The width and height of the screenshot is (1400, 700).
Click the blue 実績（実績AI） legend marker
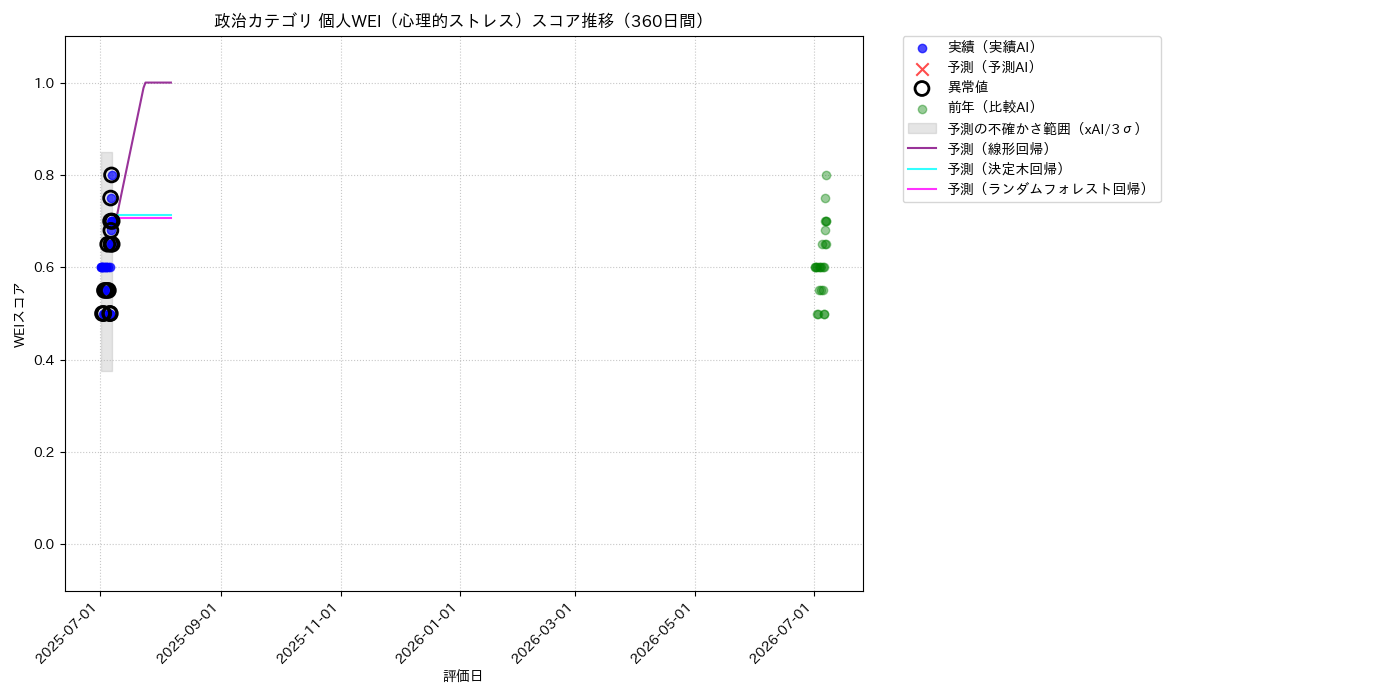pyautogui.click(x=922, y=48)
